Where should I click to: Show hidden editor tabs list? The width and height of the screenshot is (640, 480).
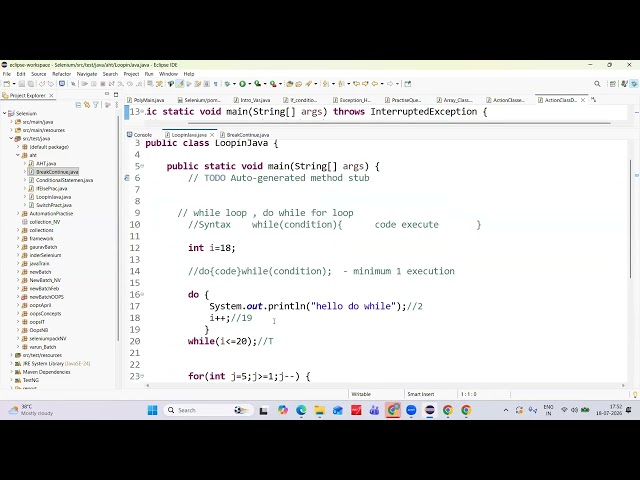coord(593,100)
